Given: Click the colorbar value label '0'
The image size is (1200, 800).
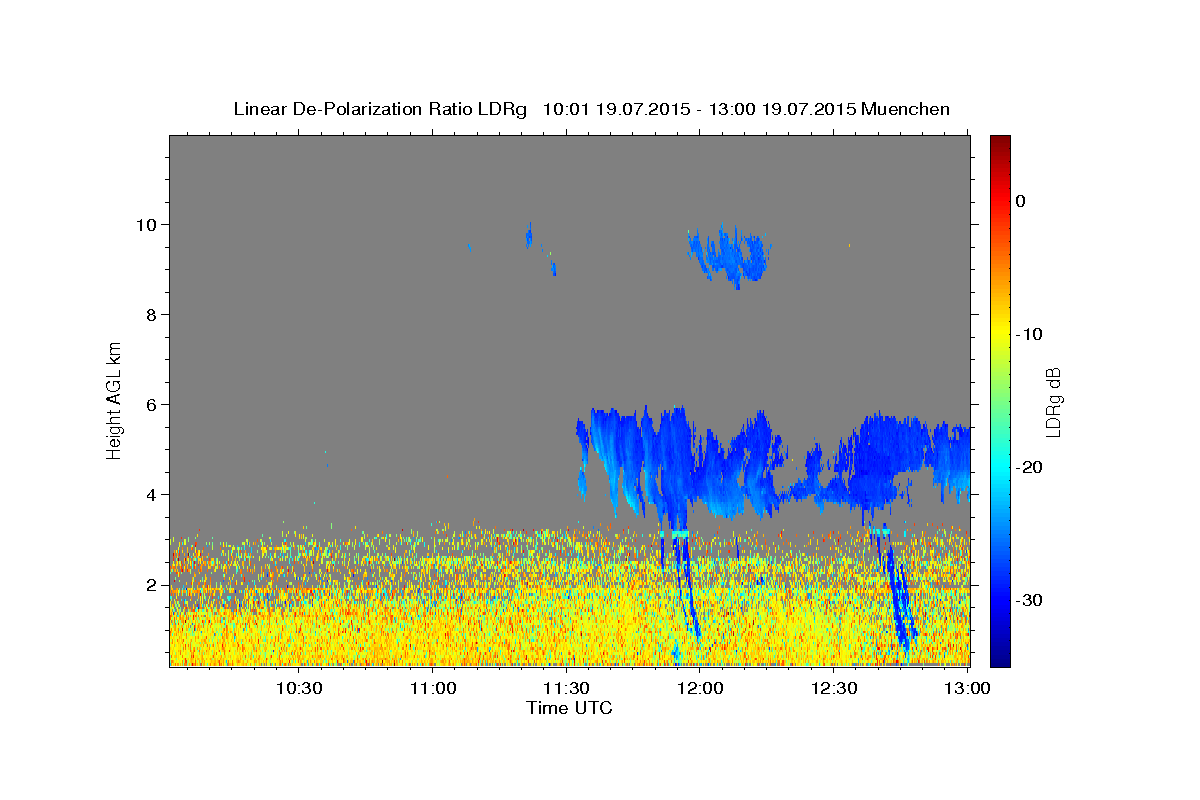Looking at the screenshot, I should pos(1020,201).
